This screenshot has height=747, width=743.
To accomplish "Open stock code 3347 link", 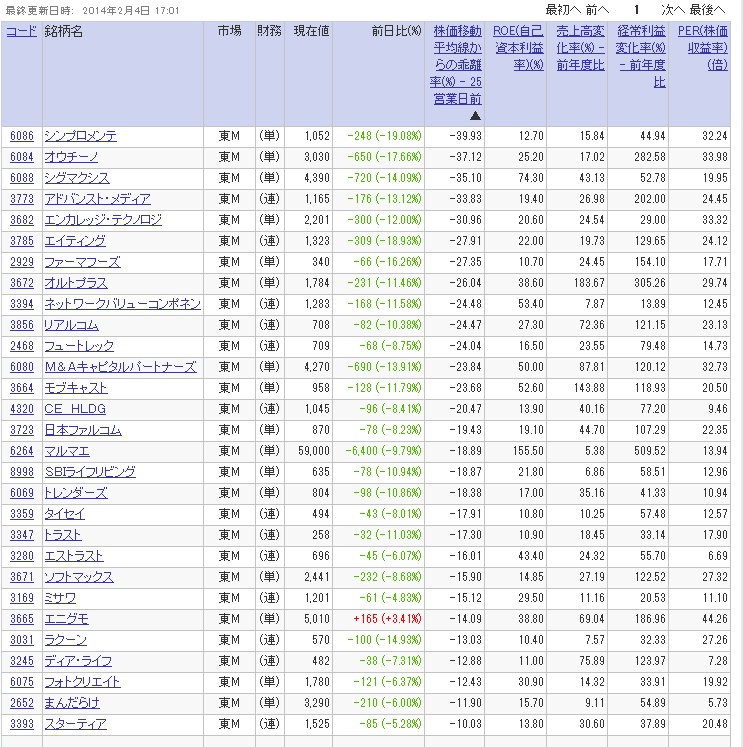I will click(22, 535).
